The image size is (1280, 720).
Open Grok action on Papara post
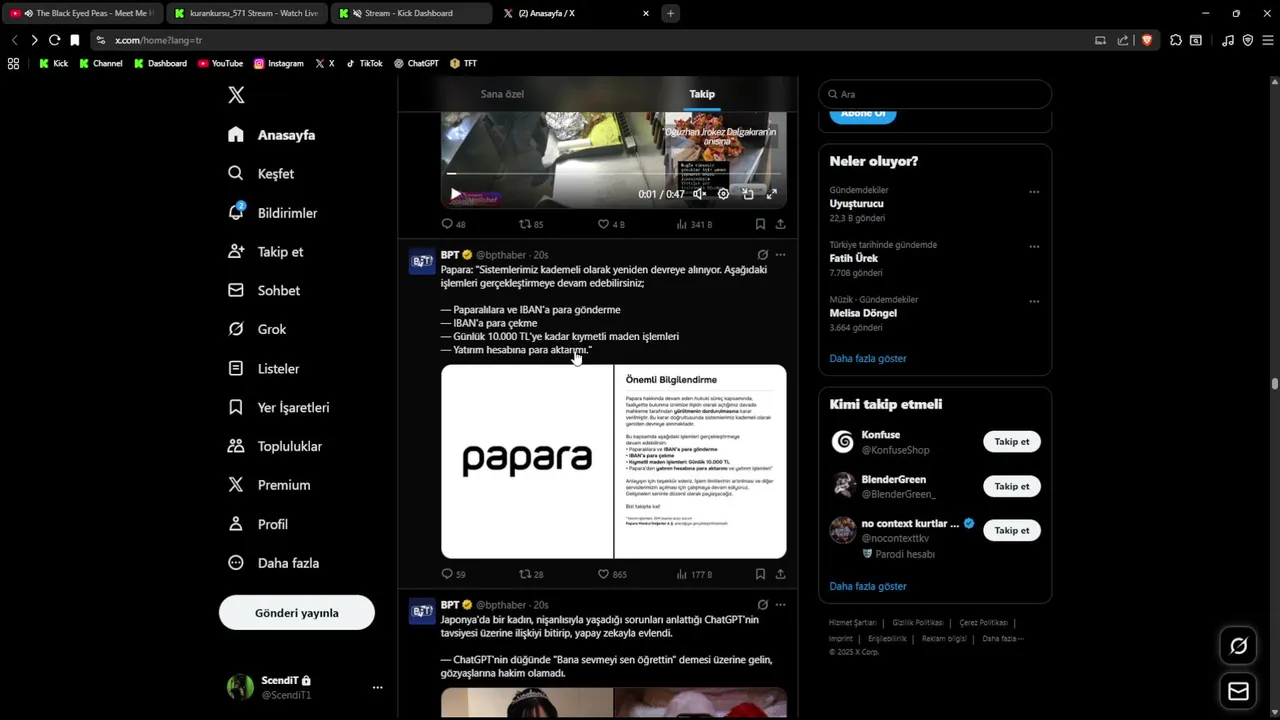tap(762, 255)
